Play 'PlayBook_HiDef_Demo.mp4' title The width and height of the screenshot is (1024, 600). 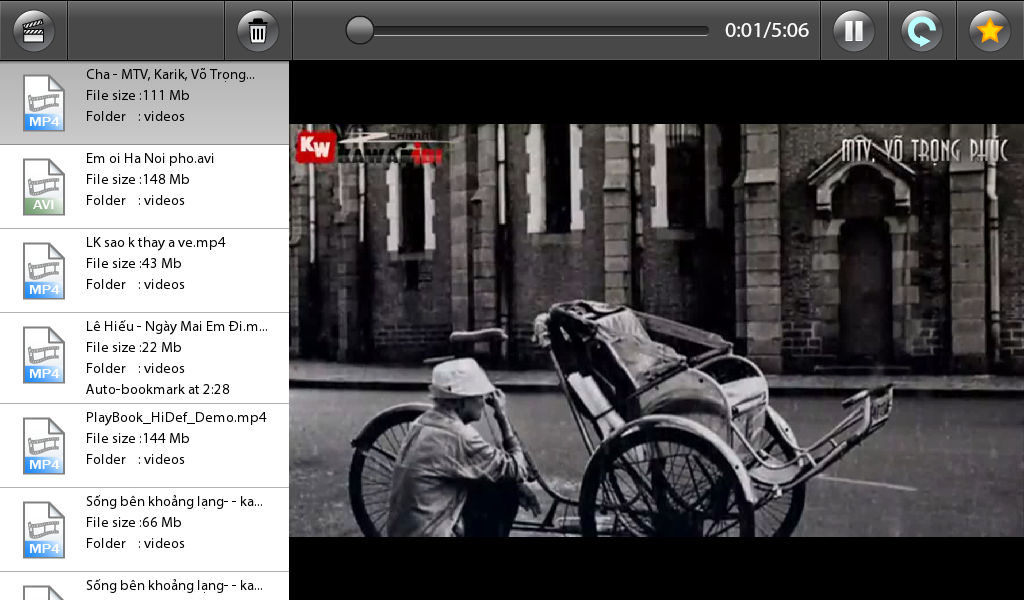176,417
